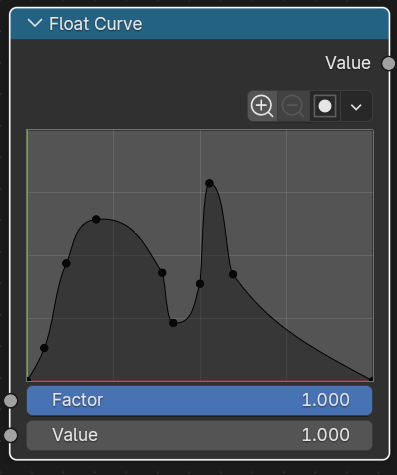Viewport: 397px width, 475px height.
Task: Select the bottom-right curve end point
Action: point(371,379)
